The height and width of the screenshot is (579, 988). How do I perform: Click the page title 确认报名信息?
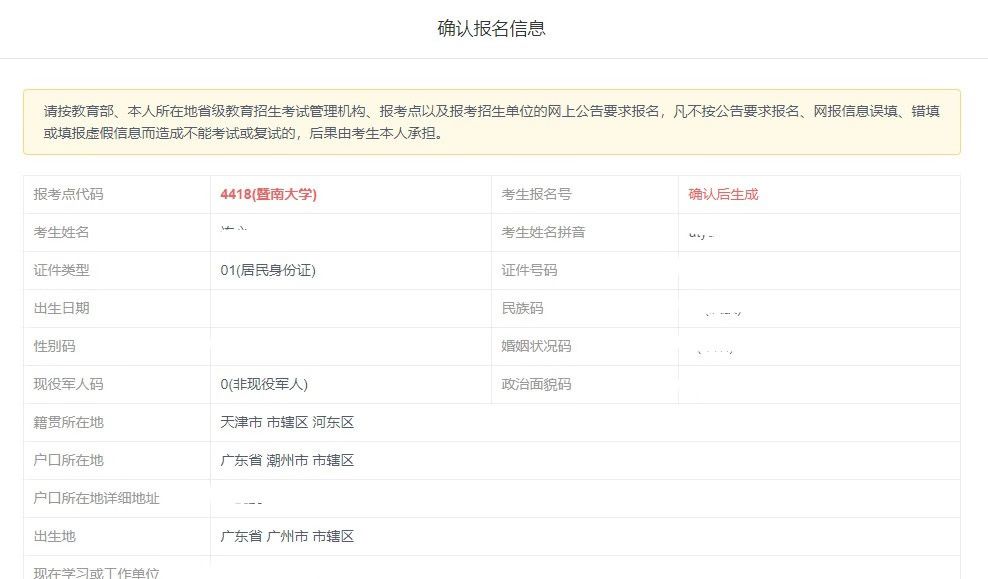tap(491, 28)
